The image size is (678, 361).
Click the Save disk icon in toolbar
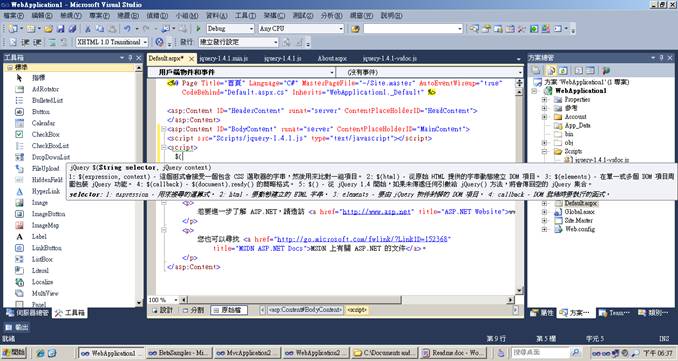click(61, 29)
